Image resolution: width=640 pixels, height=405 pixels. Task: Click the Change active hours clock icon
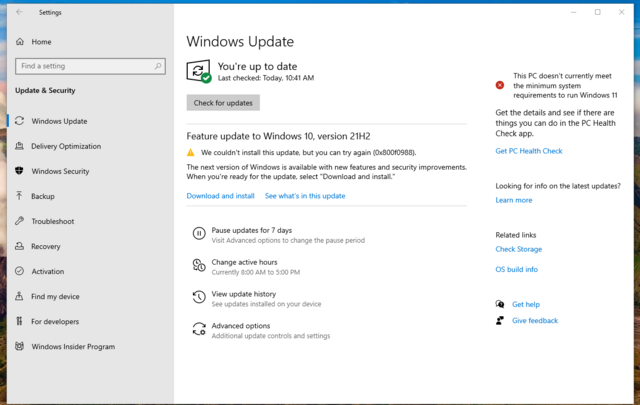pyautogui.click(x=198, y=266)
